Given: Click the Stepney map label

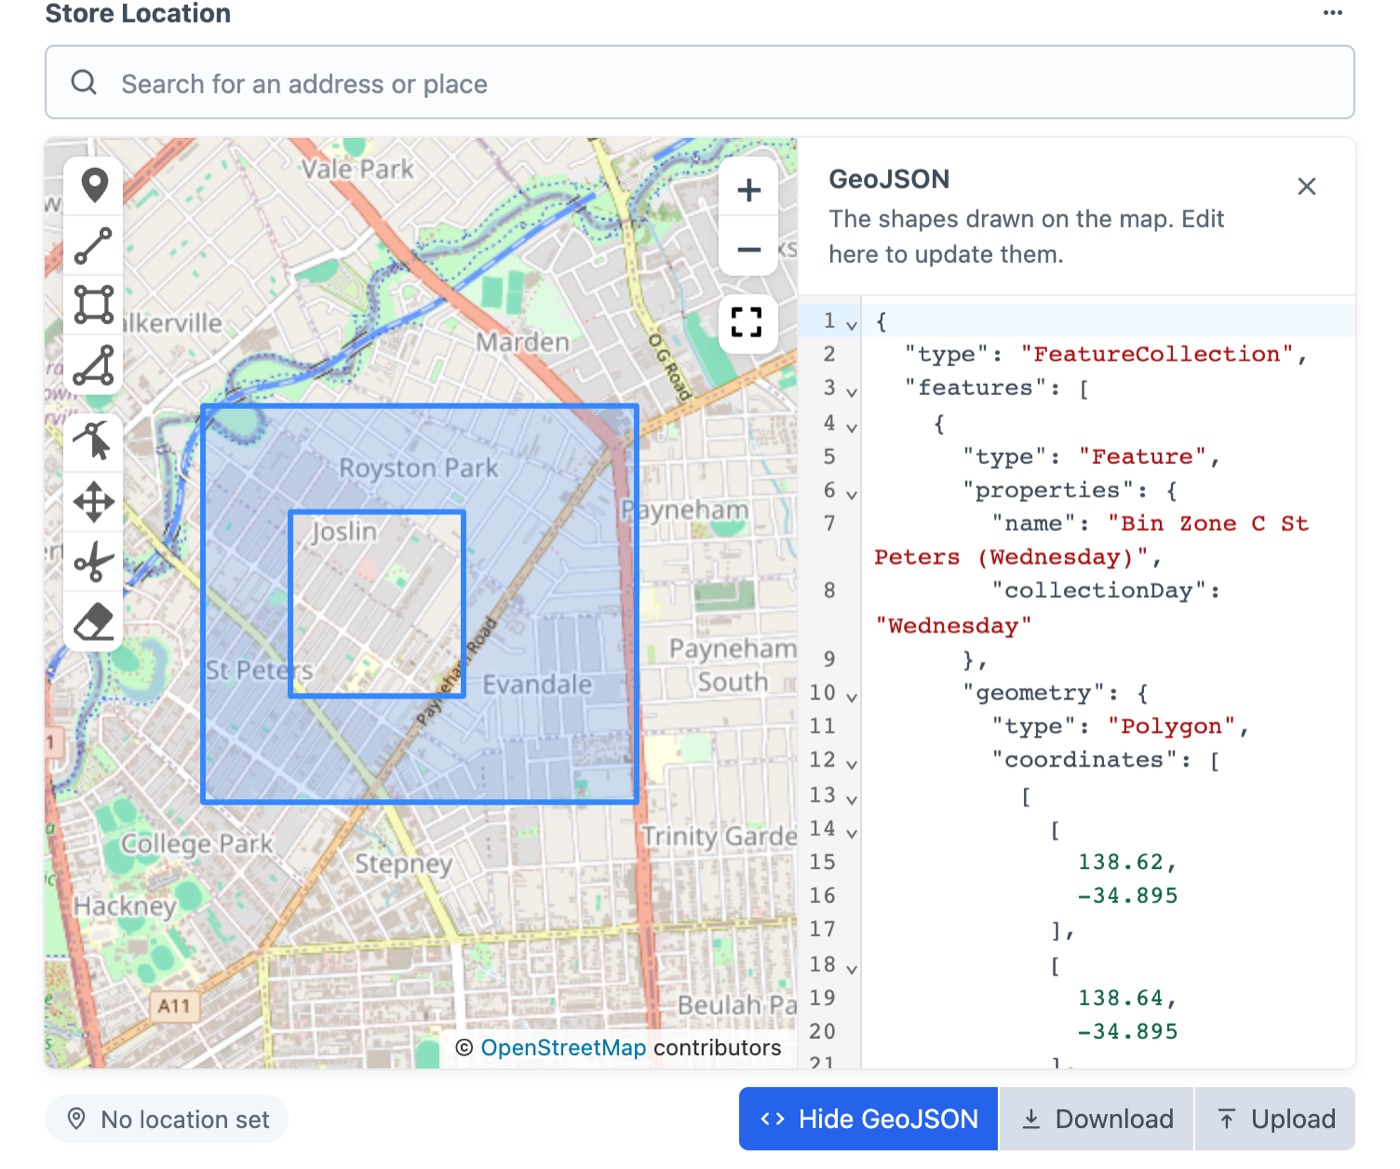Looking at the screenshot, I should coord(404,863).
